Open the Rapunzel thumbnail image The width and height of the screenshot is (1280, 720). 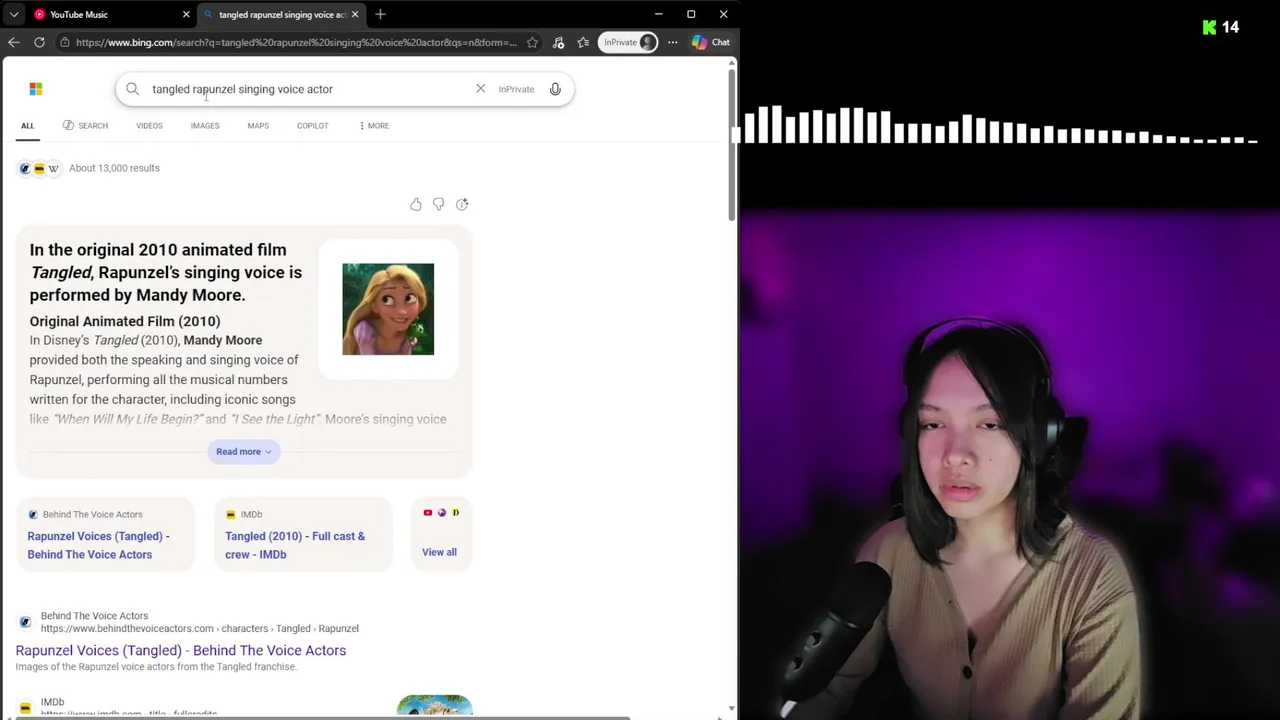pos(388,309)
